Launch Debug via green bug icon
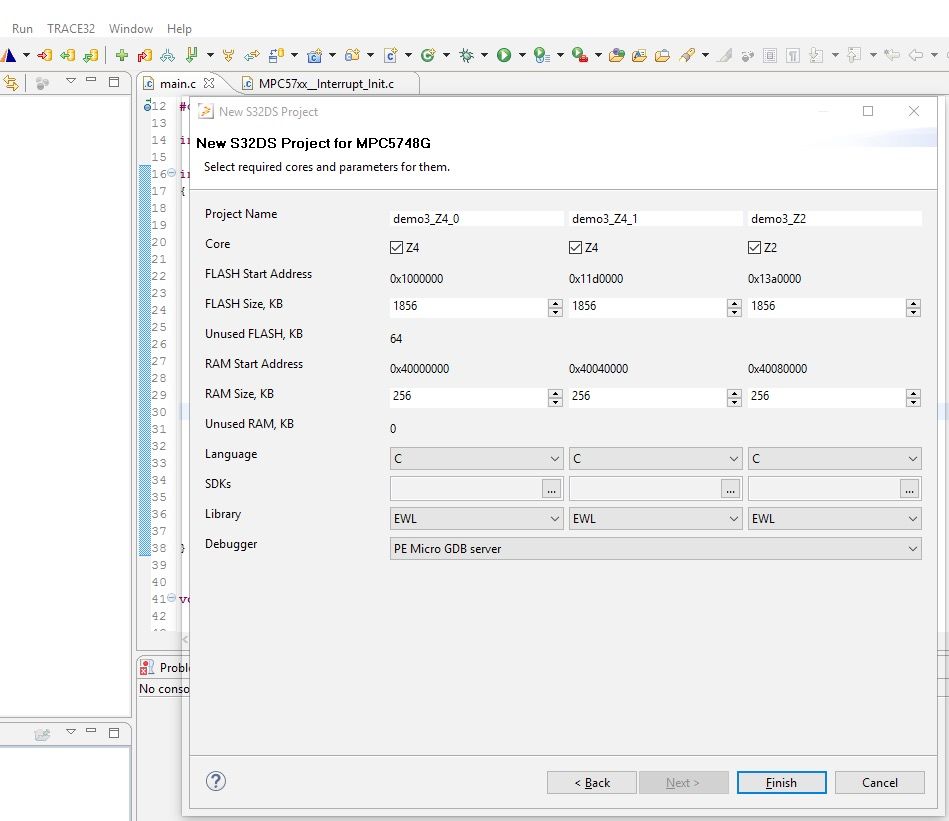Image resolution: width=949 pixels, height=821 pixels. 466,56
